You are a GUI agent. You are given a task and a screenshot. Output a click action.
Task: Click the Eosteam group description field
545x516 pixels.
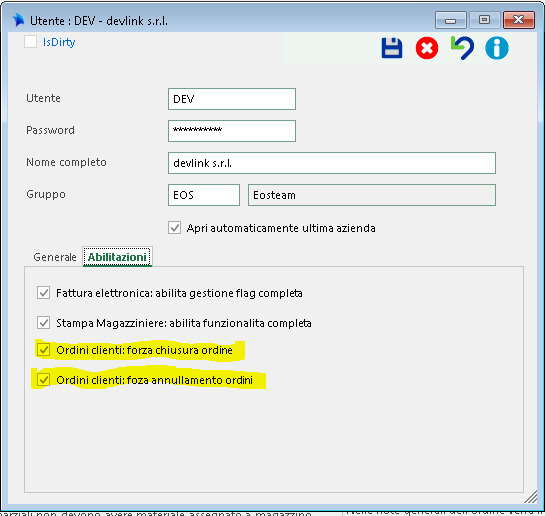click(372, 195)
